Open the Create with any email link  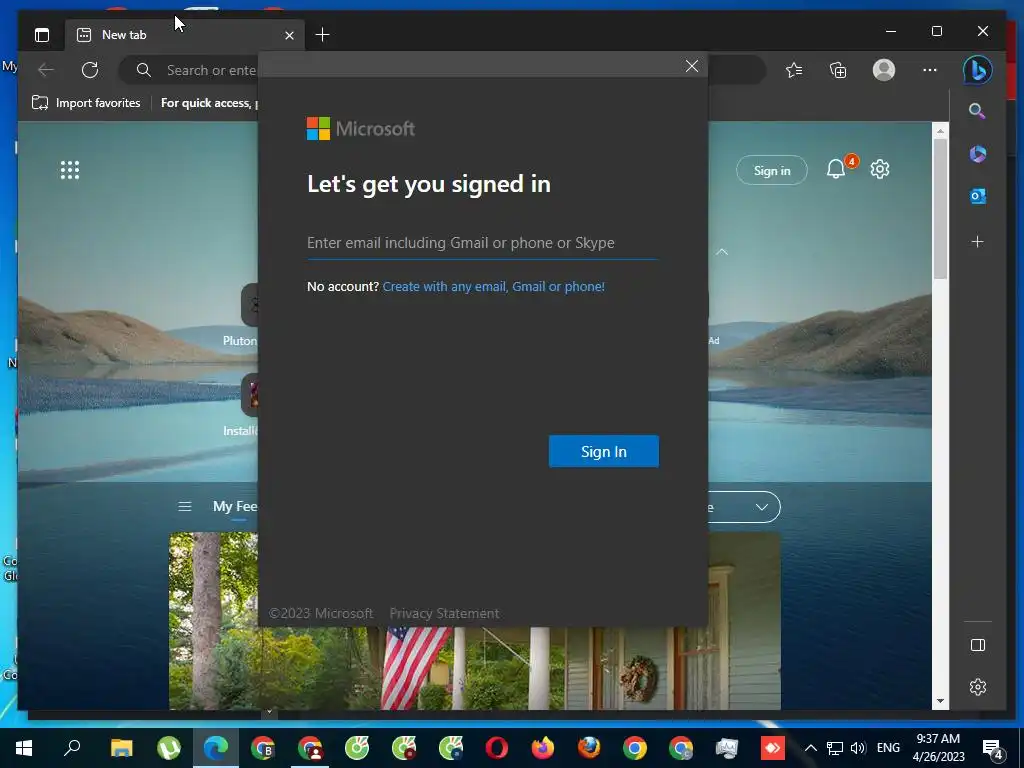coord(494,287)
